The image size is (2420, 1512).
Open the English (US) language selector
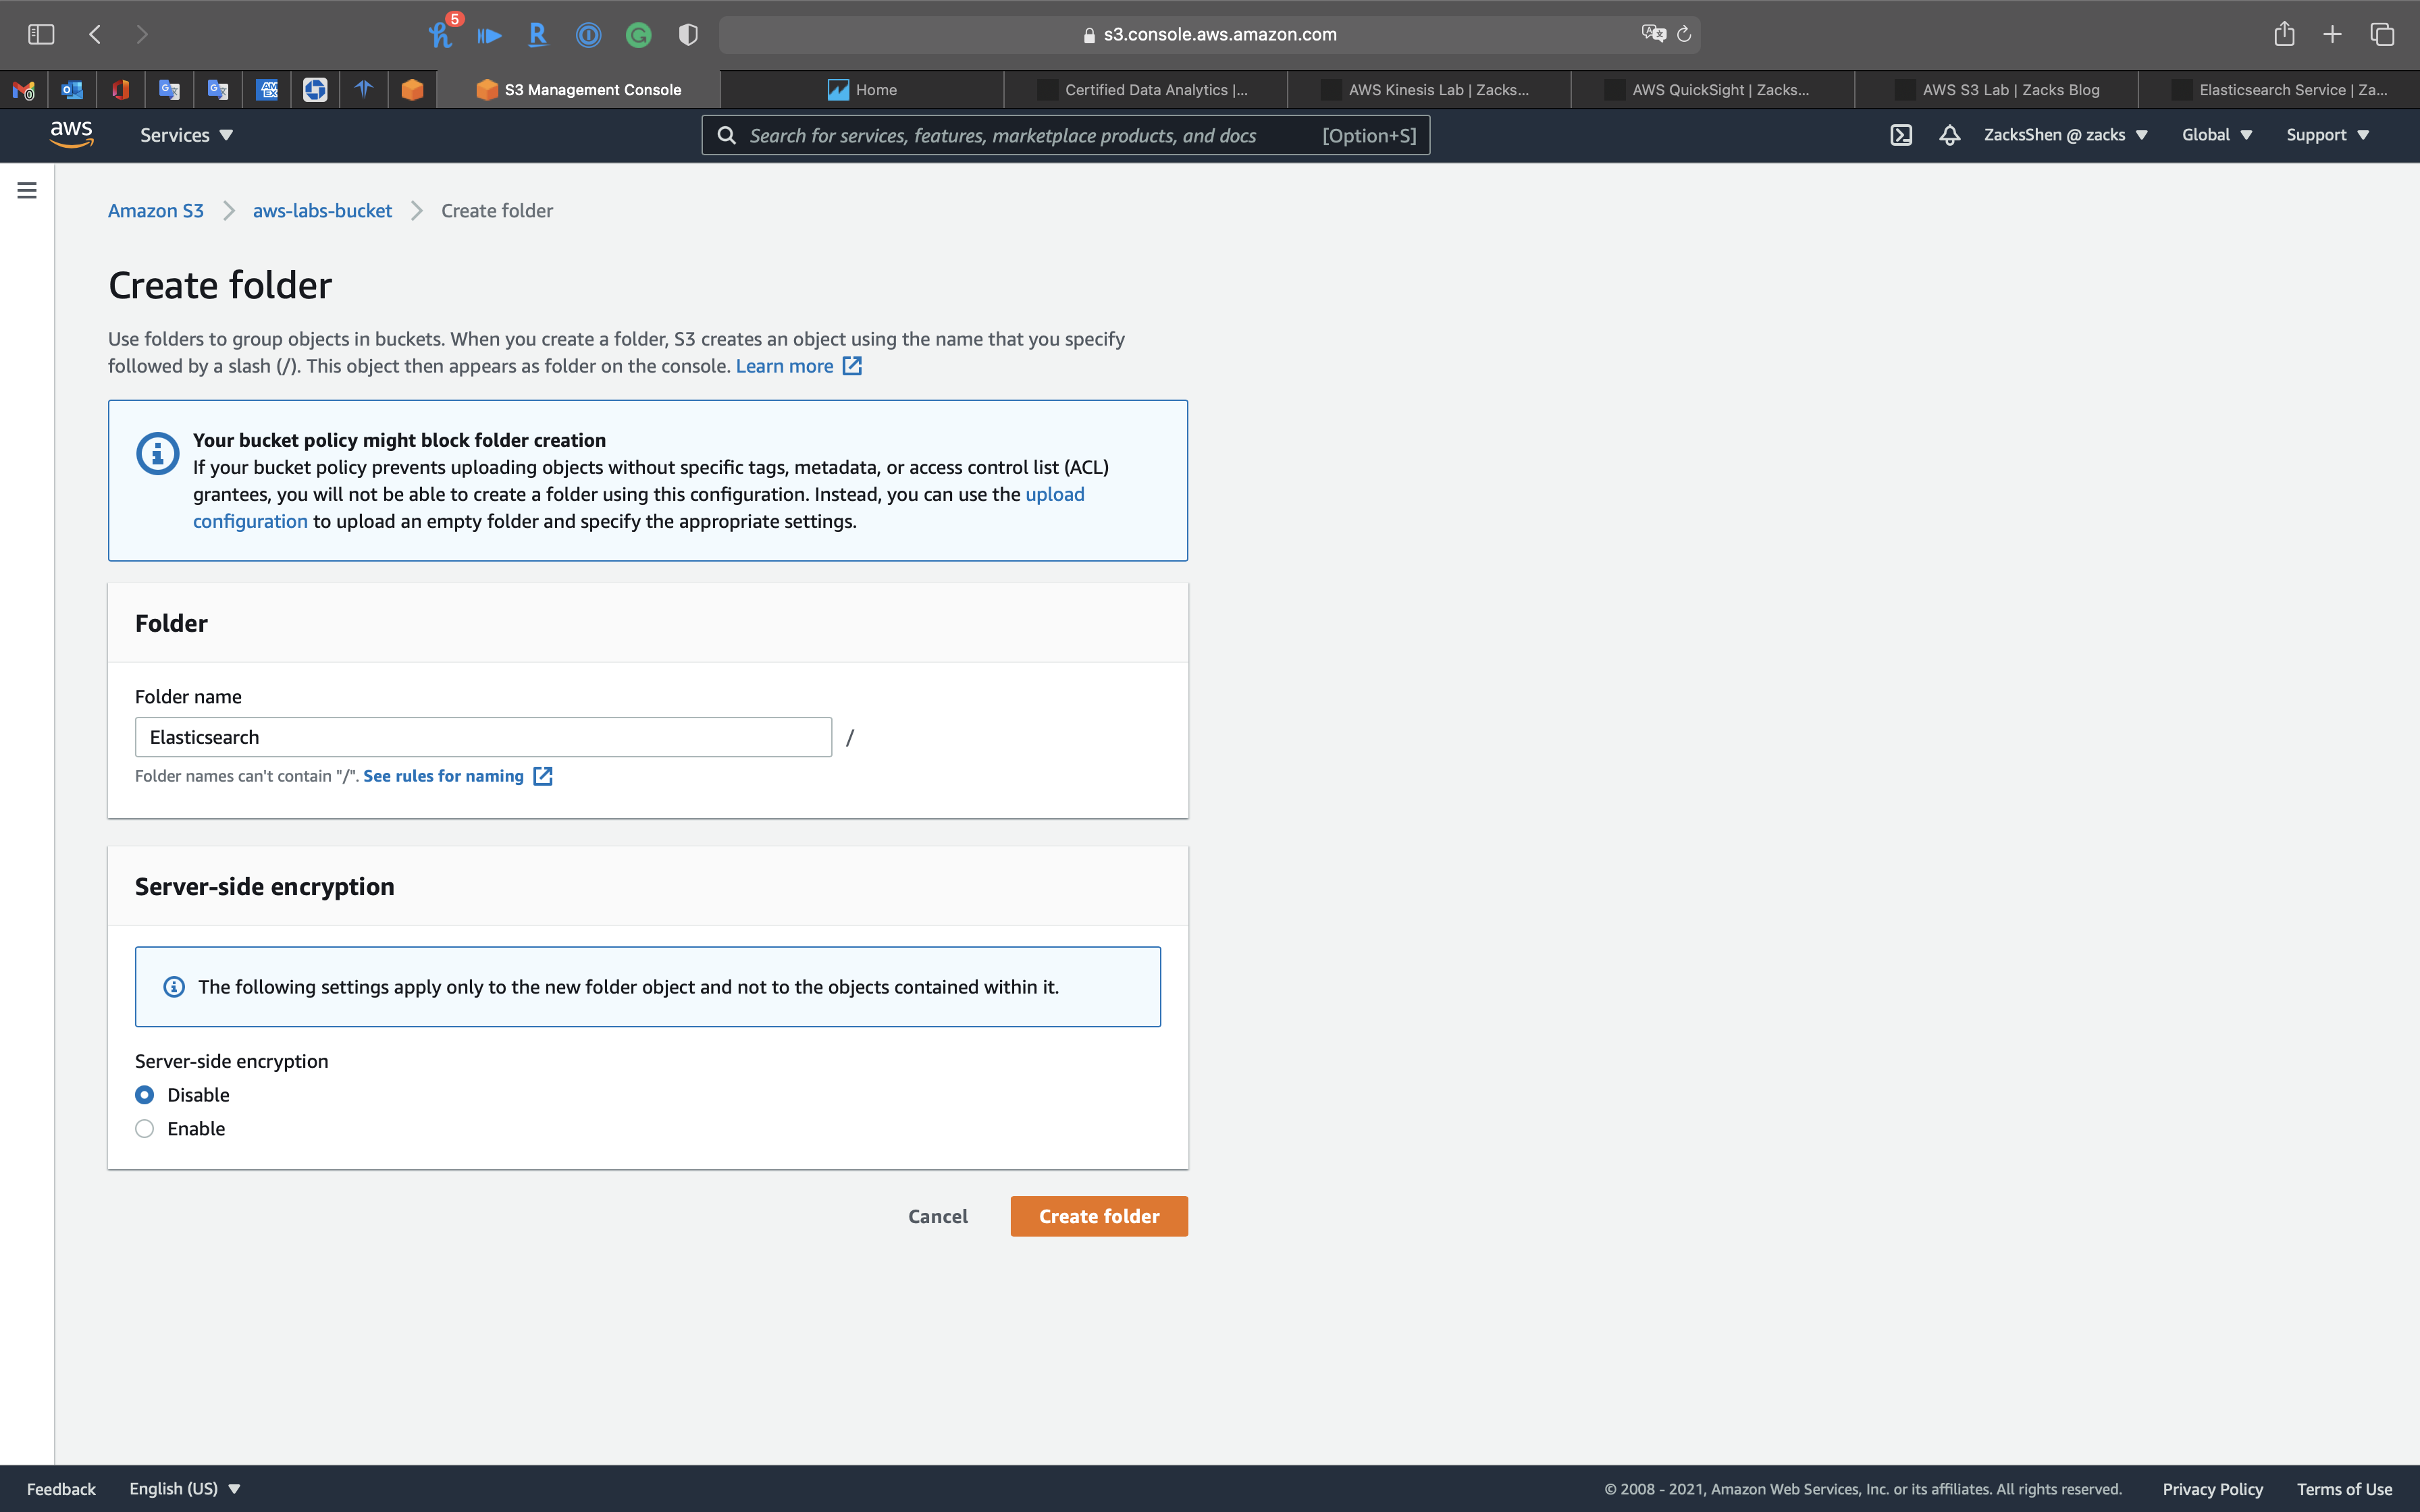tap(185, 1488)
